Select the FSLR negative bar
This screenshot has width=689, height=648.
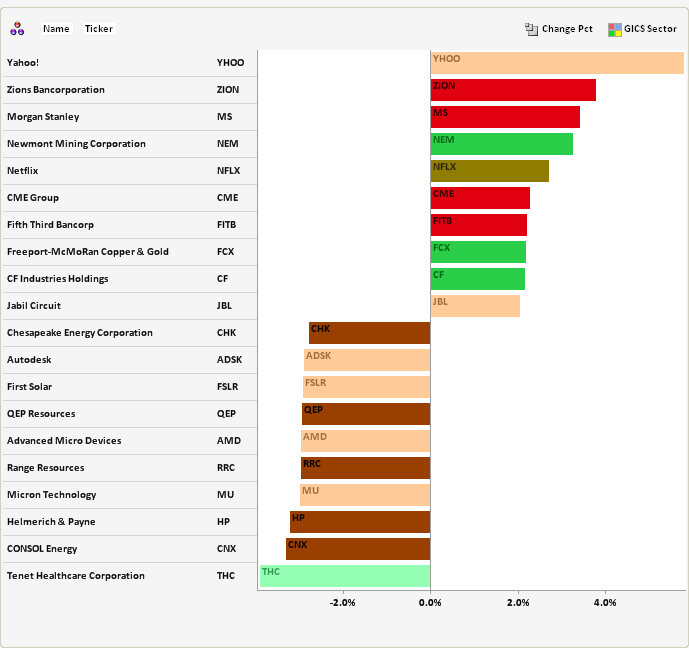(x=366, y=387)
